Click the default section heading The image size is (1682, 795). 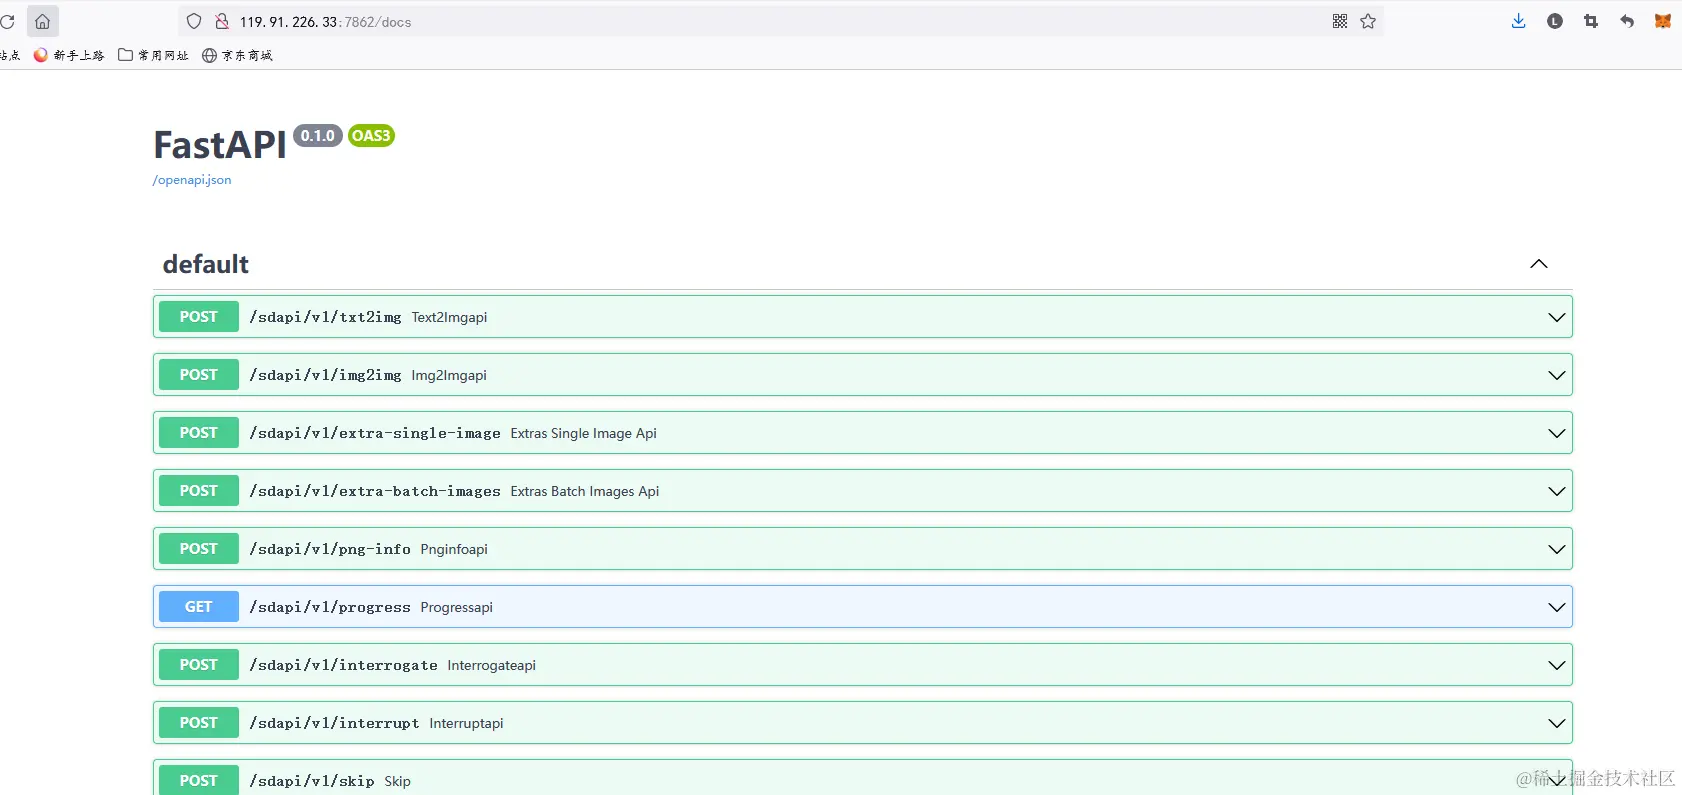coord(206,264)
